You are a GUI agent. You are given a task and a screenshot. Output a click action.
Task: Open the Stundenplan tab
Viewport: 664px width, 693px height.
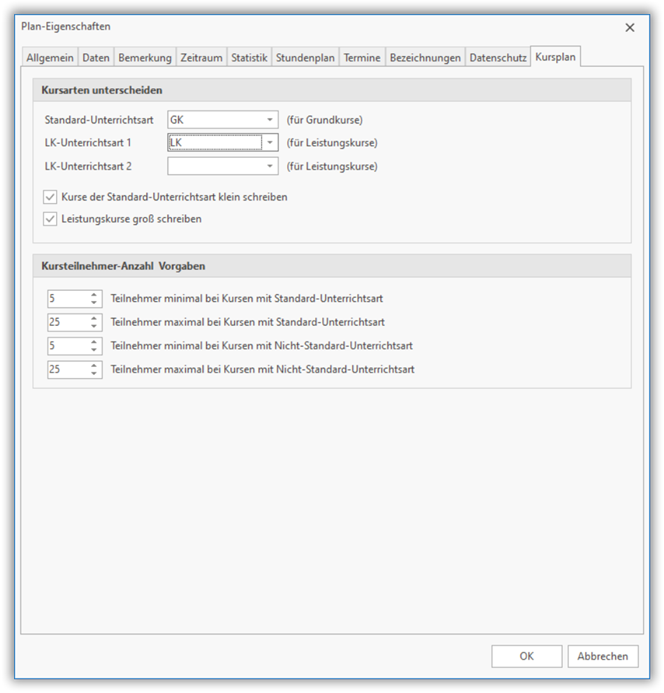(x=306, y=58)
